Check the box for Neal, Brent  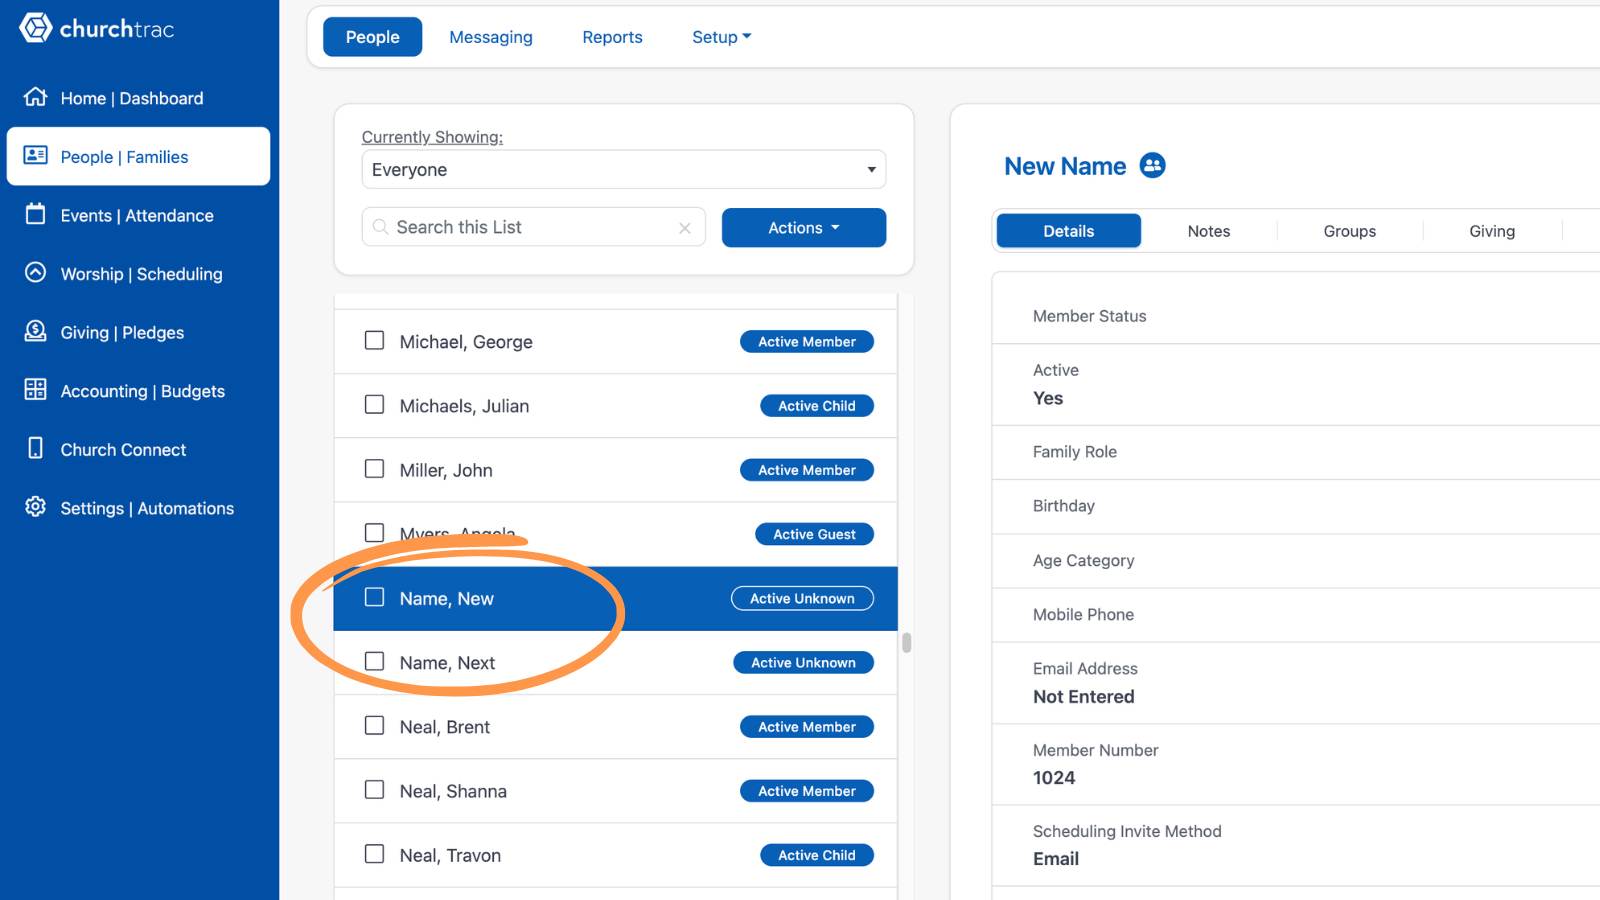[x=374, y=725]
